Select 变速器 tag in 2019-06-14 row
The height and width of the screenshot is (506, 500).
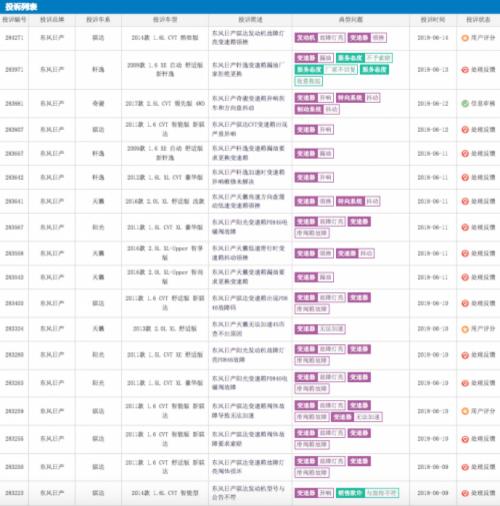click(x=359, y=38)
